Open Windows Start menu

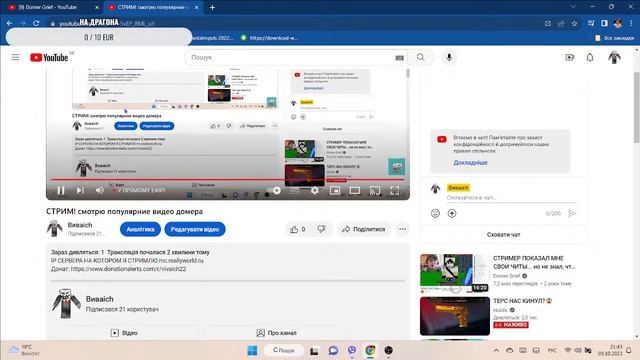click(252, 351)
